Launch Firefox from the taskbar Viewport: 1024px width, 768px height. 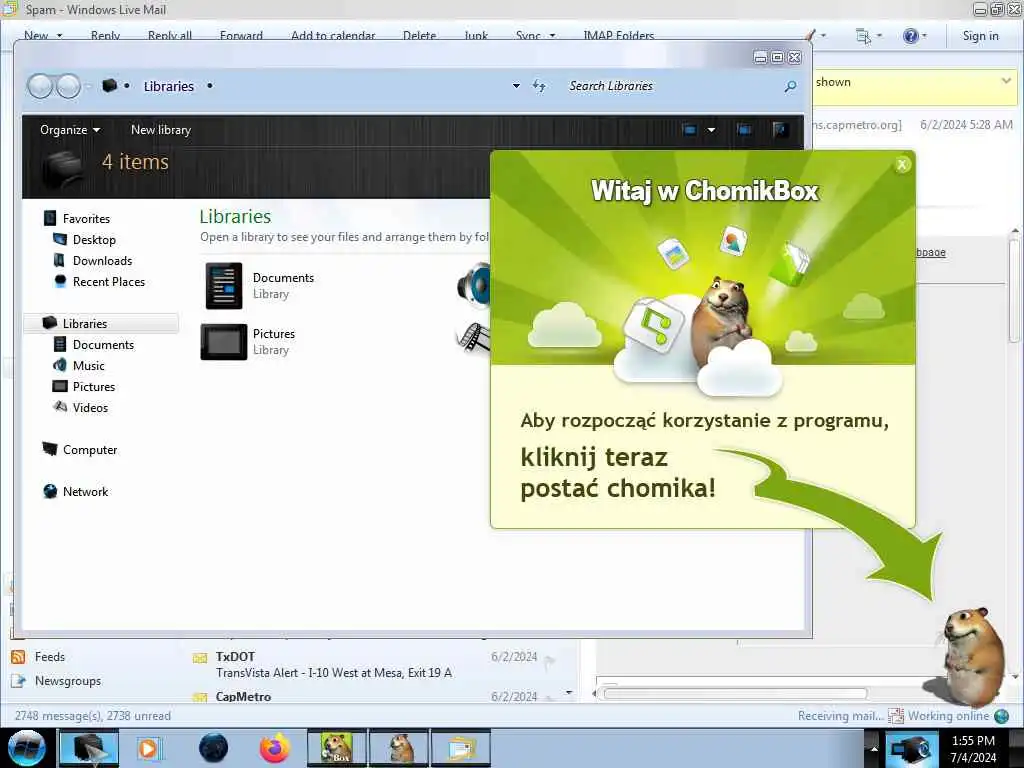275,748
